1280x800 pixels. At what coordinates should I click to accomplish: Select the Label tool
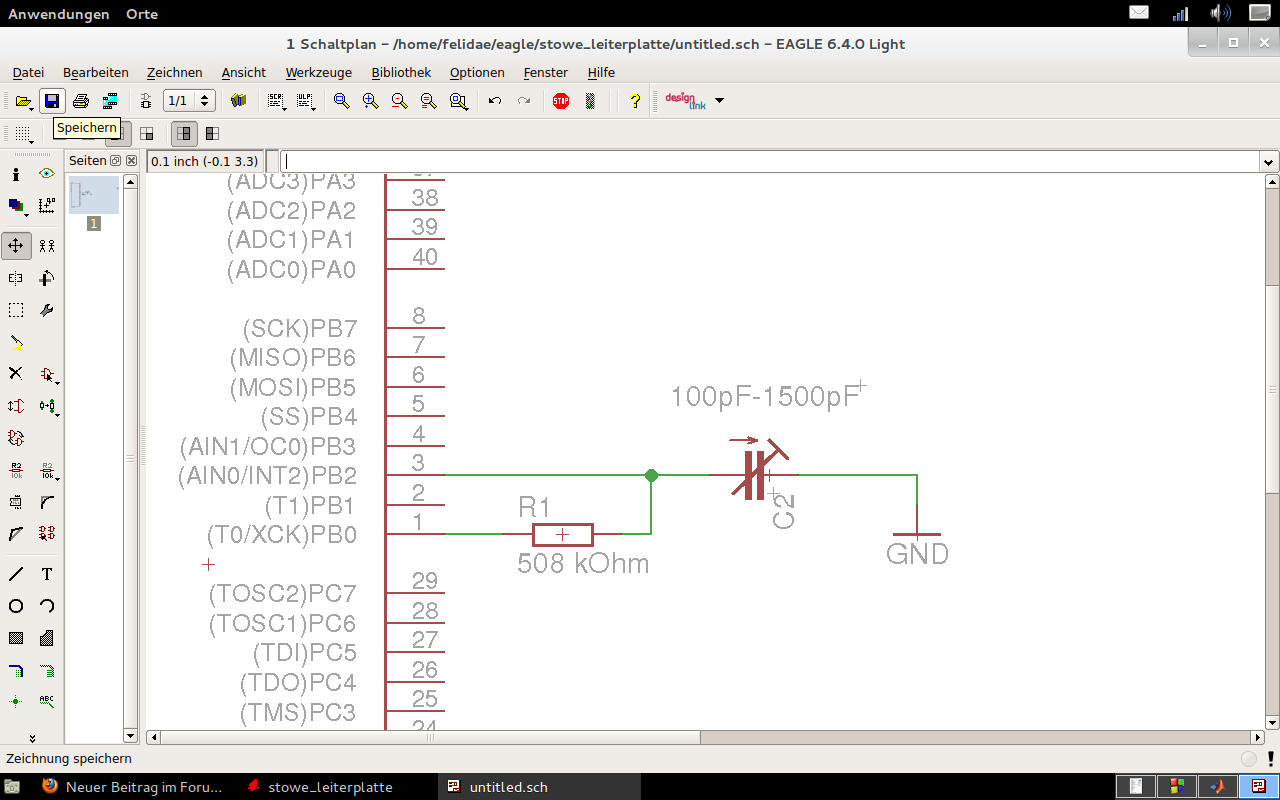pyautogui.click(x=47, y=702)
